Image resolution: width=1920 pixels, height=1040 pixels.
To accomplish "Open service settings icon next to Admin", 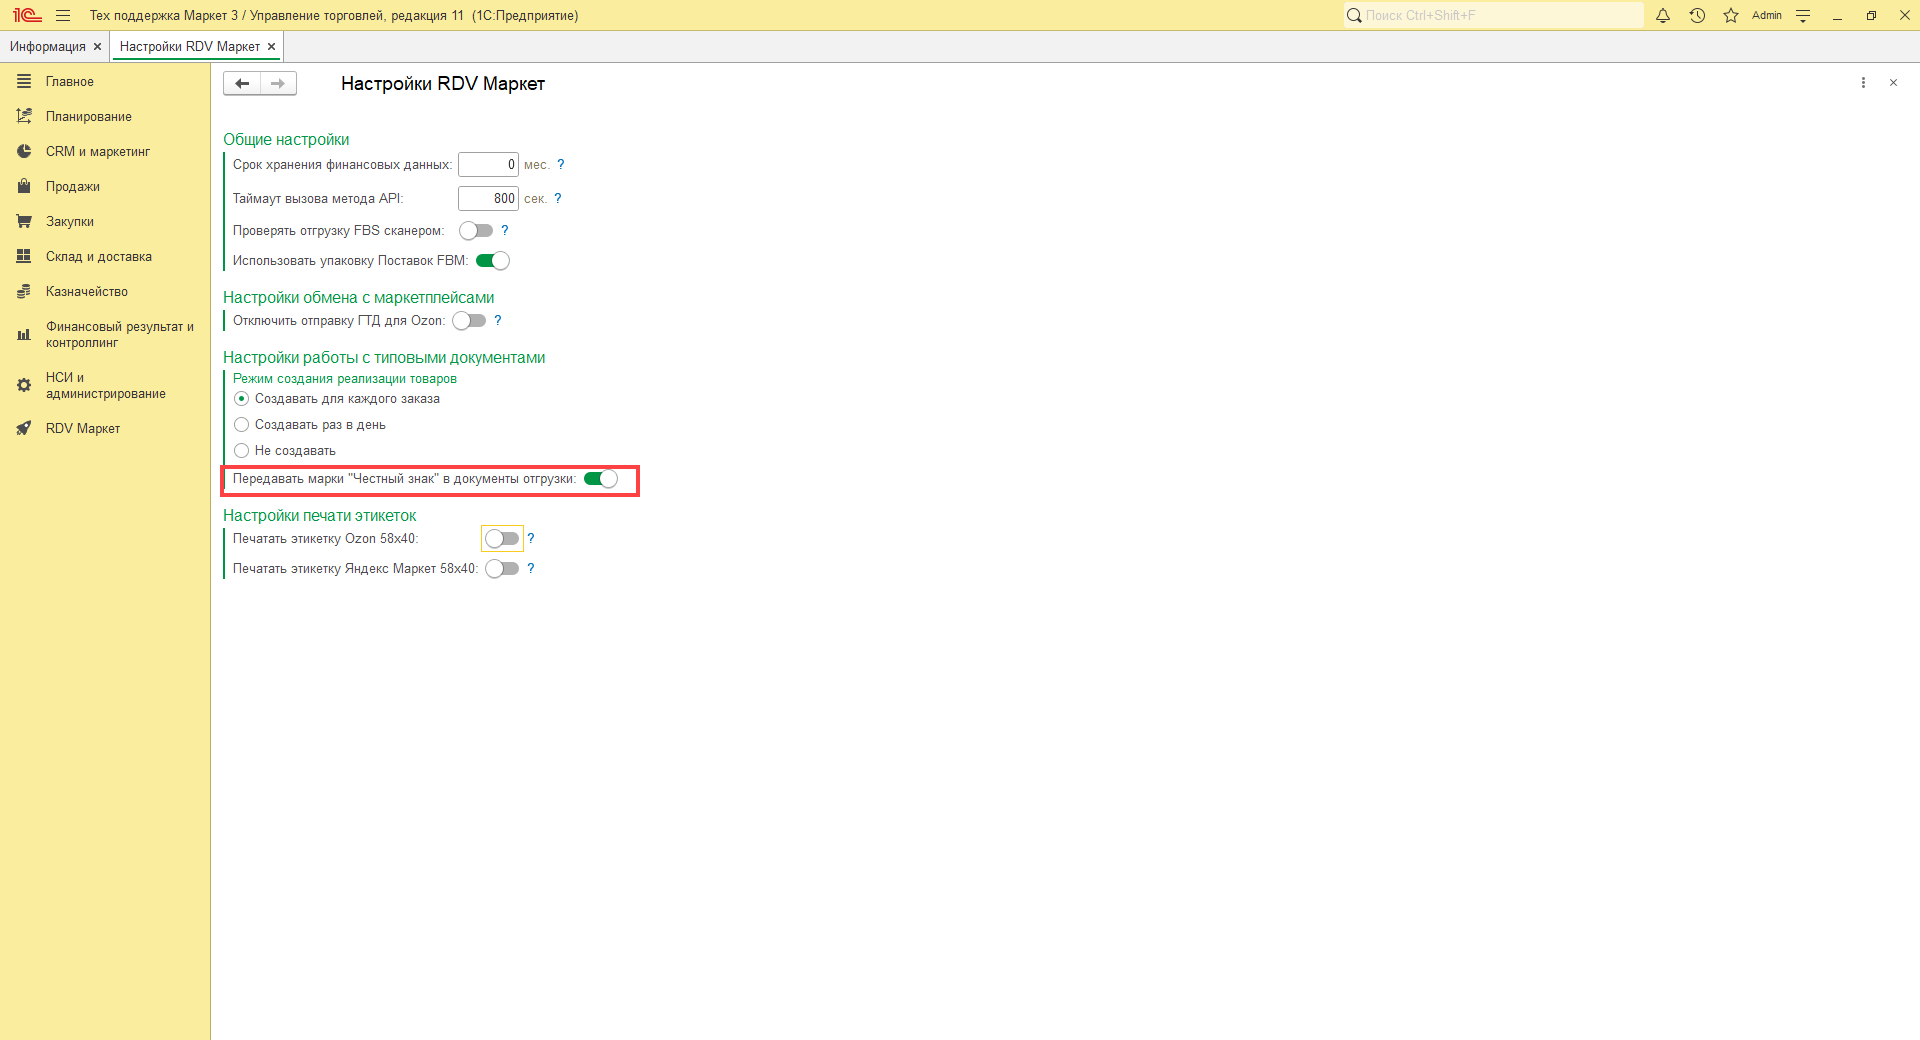I will click(1803, 15).
